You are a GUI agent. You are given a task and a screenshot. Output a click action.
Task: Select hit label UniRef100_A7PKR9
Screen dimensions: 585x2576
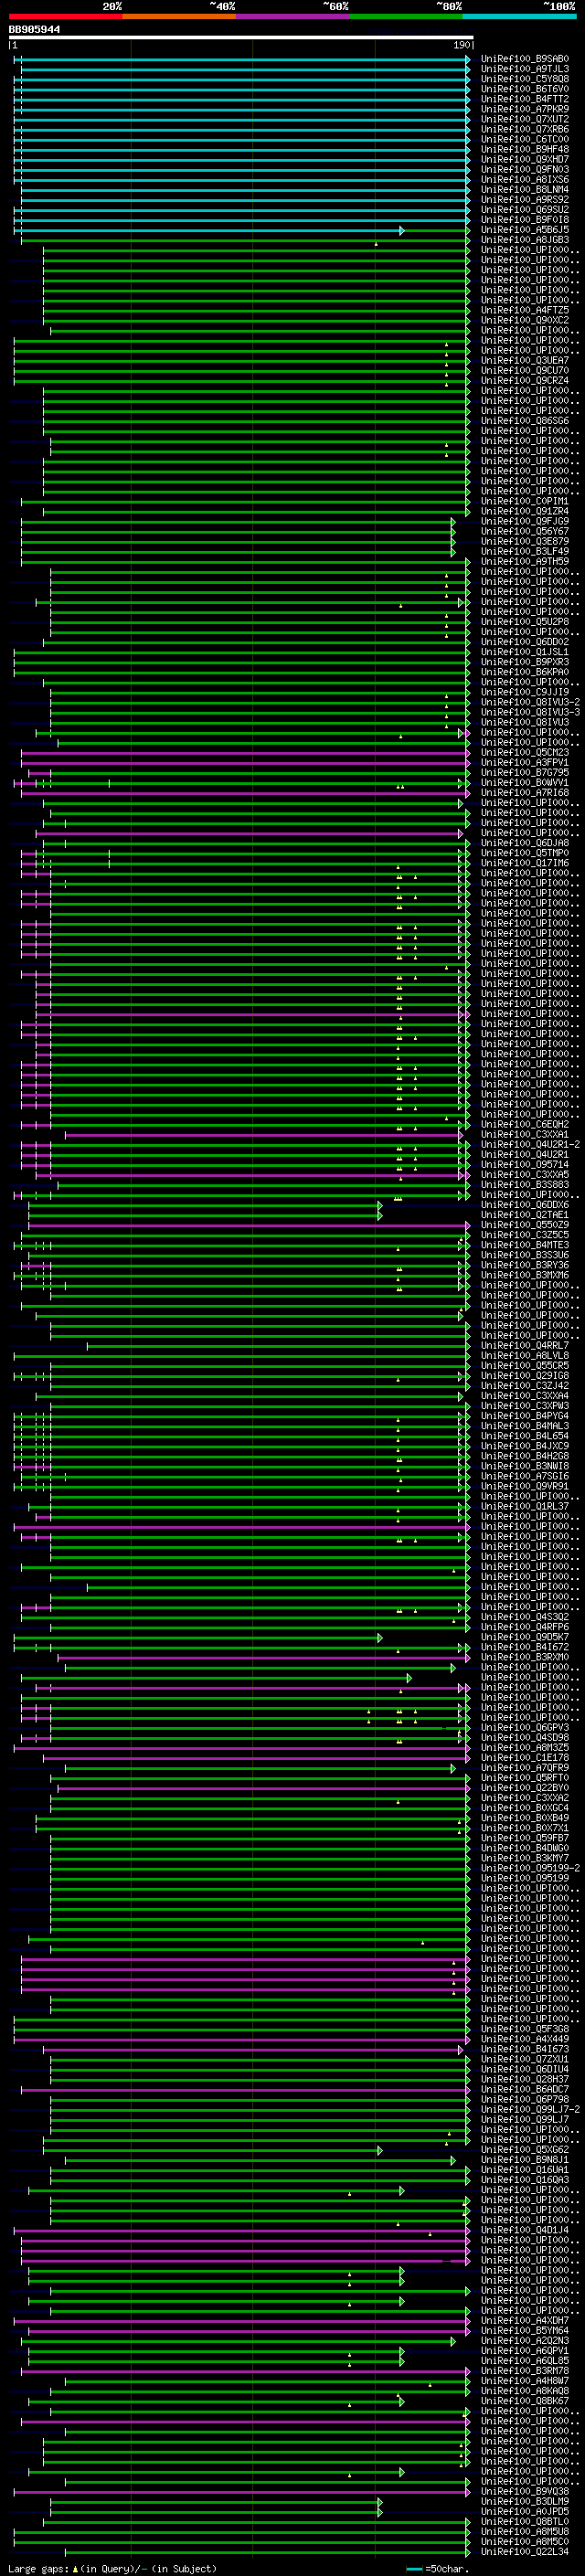(525, 109)
